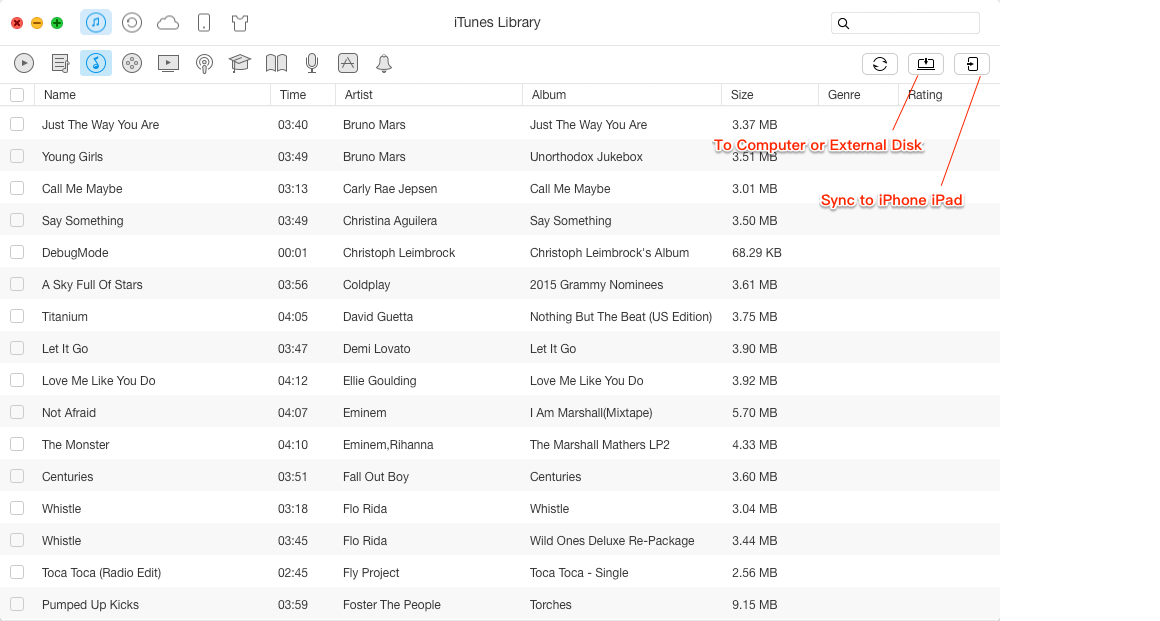
Task: Select the artist Ellie Goulding cell
Action: pos(380,380)
